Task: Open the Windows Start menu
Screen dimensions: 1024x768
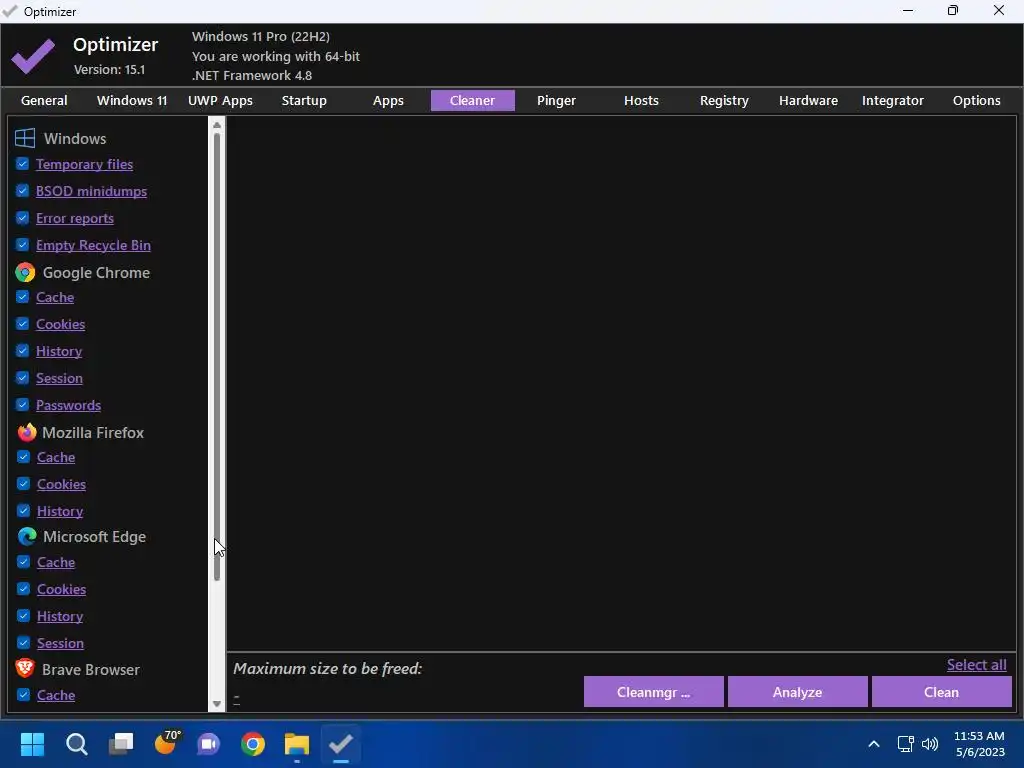Action: click(x=32, y=744)
